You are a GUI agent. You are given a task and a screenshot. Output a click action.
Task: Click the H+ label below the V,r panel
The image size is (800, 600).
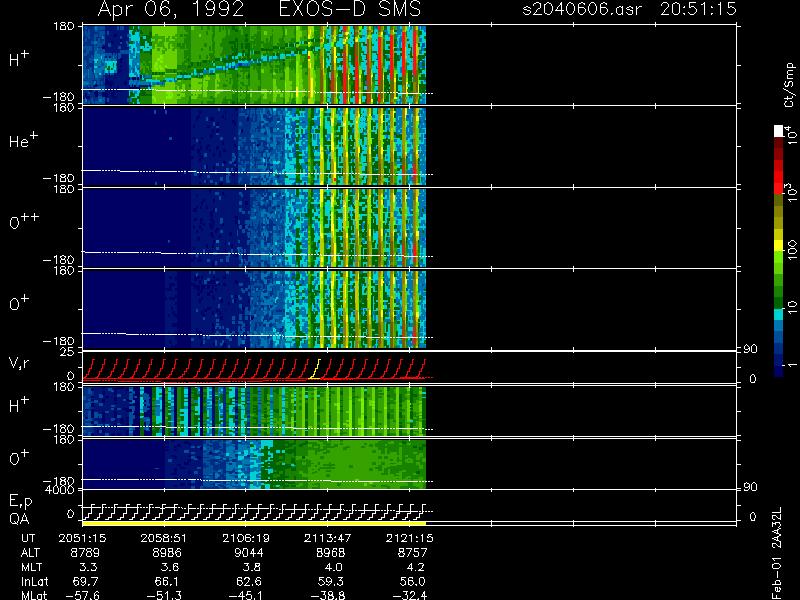[x=19, y=405]
